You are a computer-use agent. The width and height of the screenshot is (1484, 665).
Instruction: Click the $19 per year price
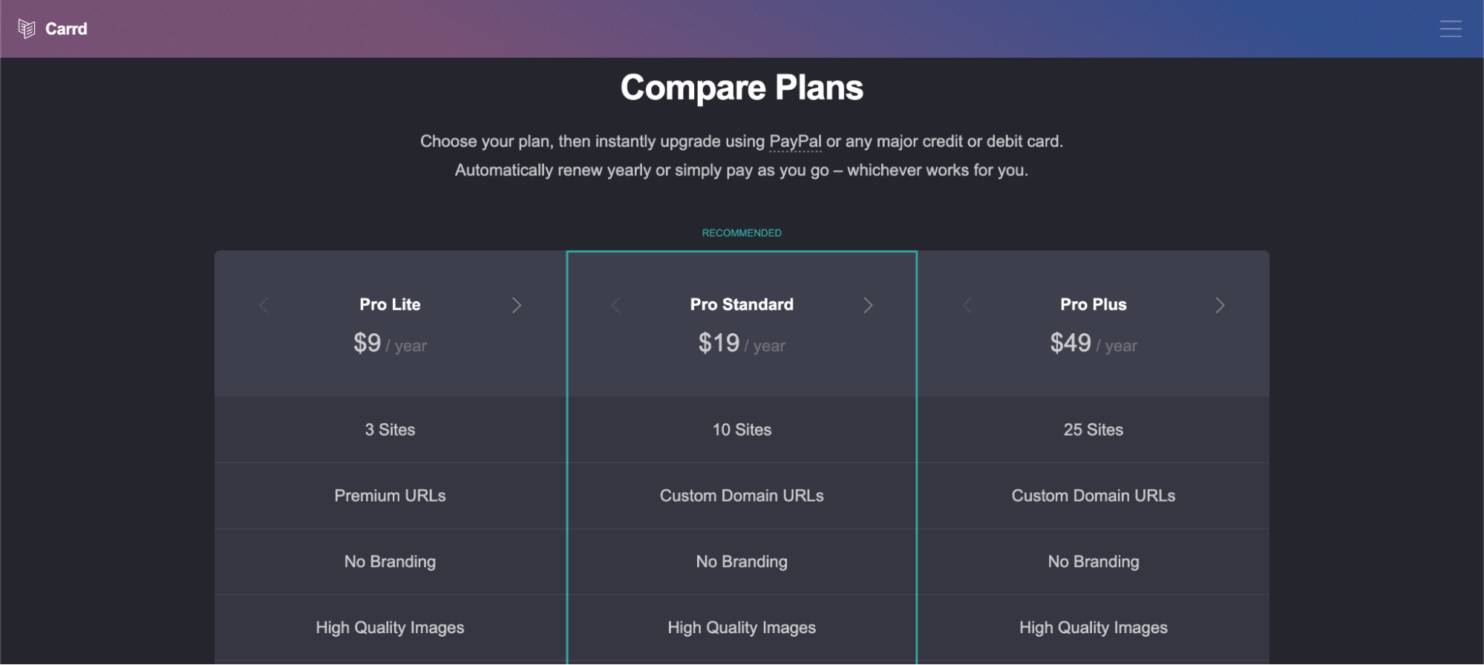pos(741,344)
